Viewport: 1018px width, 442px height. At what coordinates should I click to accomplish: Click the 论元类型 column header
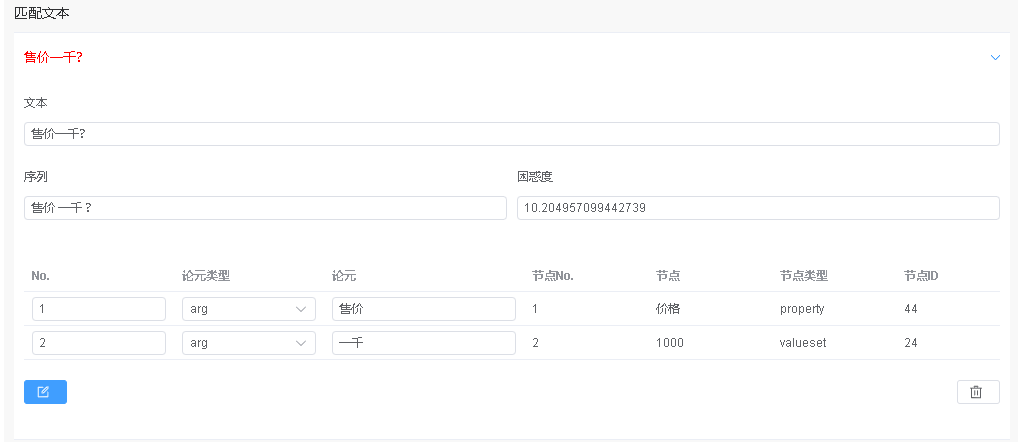coord(206,276)
